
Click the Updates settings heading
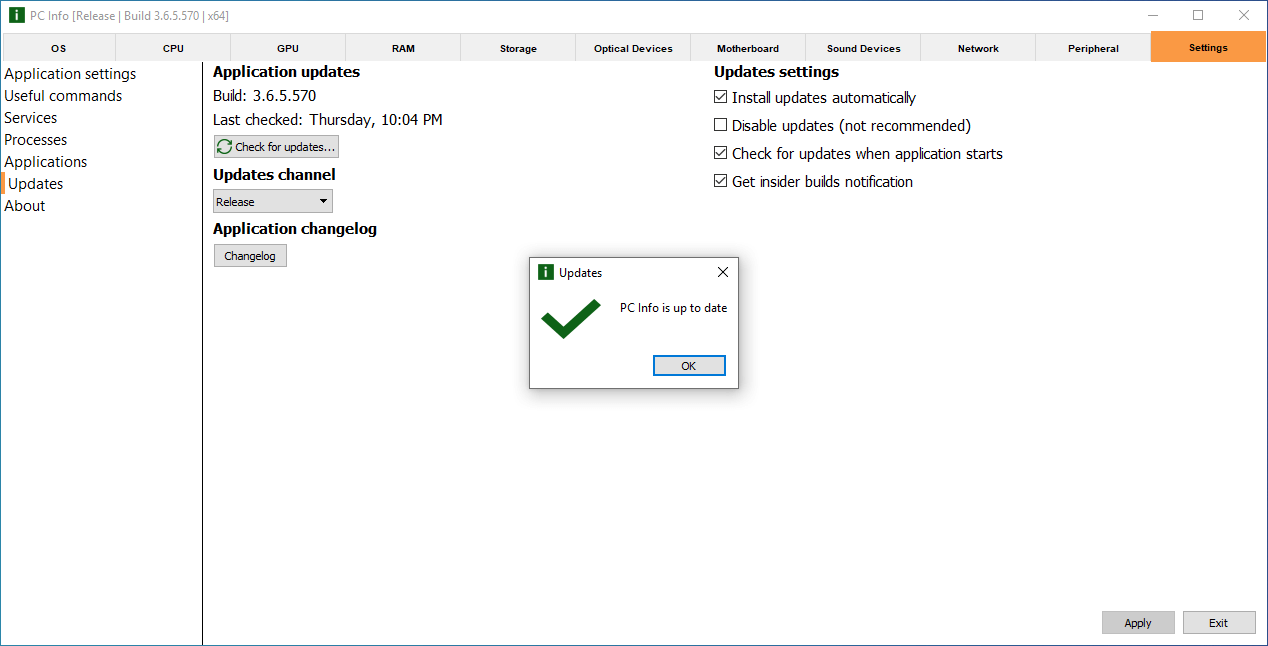tap(777, 72)
